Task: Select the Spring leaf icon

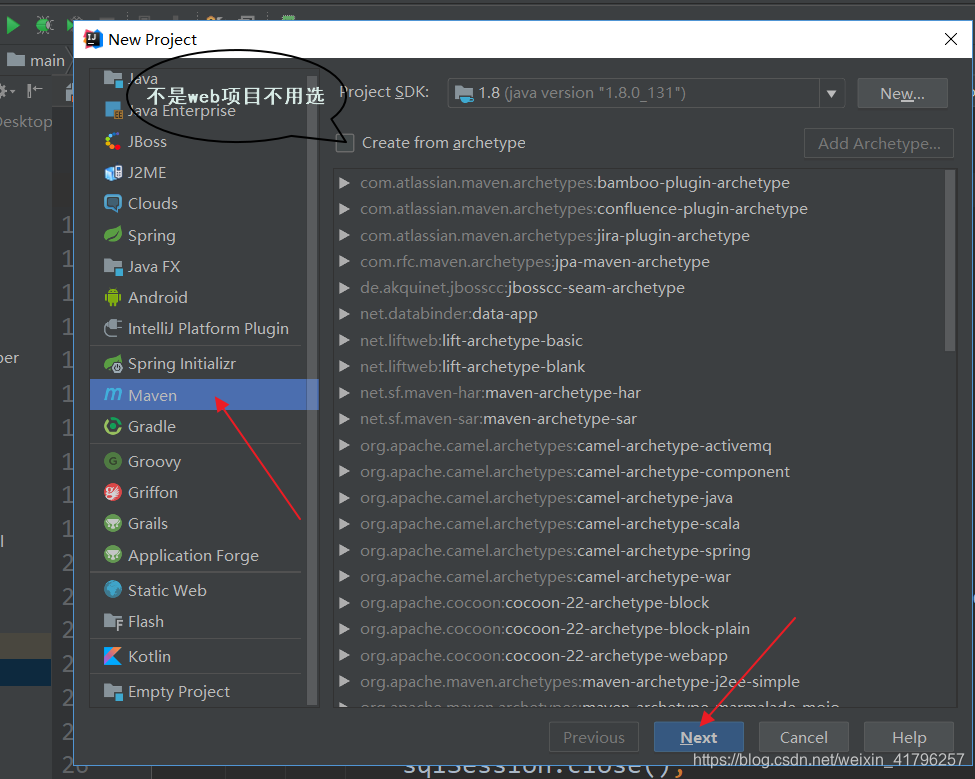Action: [113, 235]
